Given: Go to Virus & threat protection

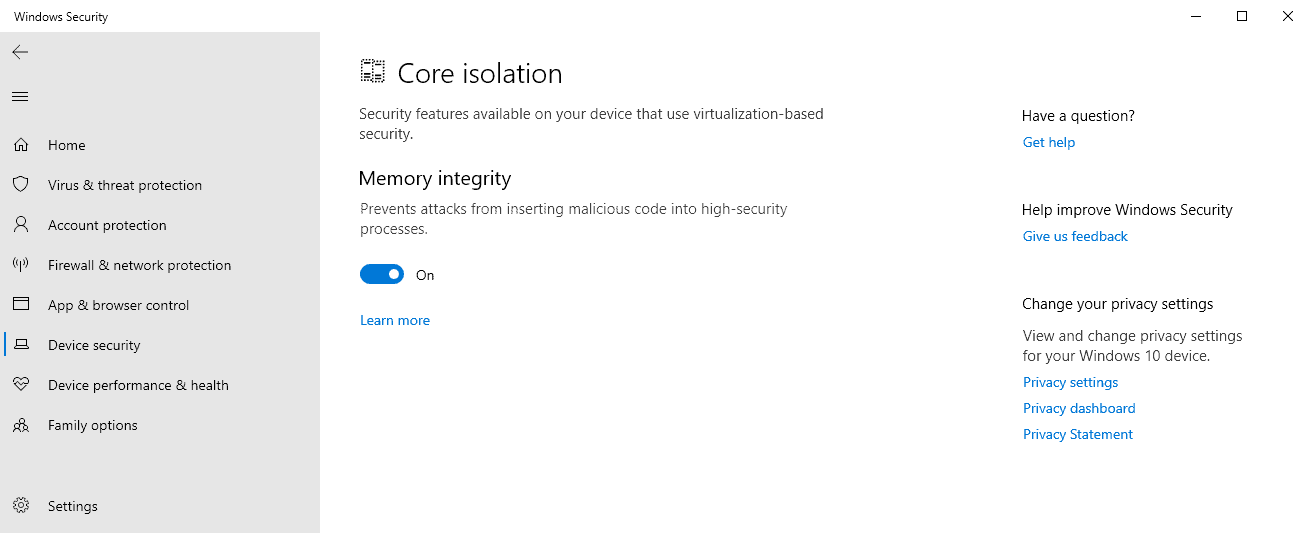Looking at the screenshot, I should (125, 185).
